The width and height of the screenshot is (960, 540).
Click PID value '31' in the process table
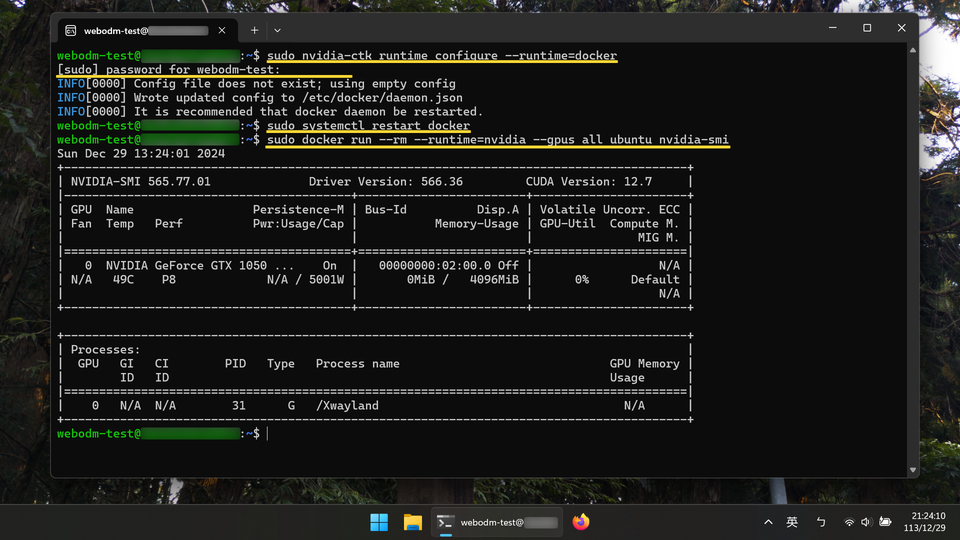point(239,406)
